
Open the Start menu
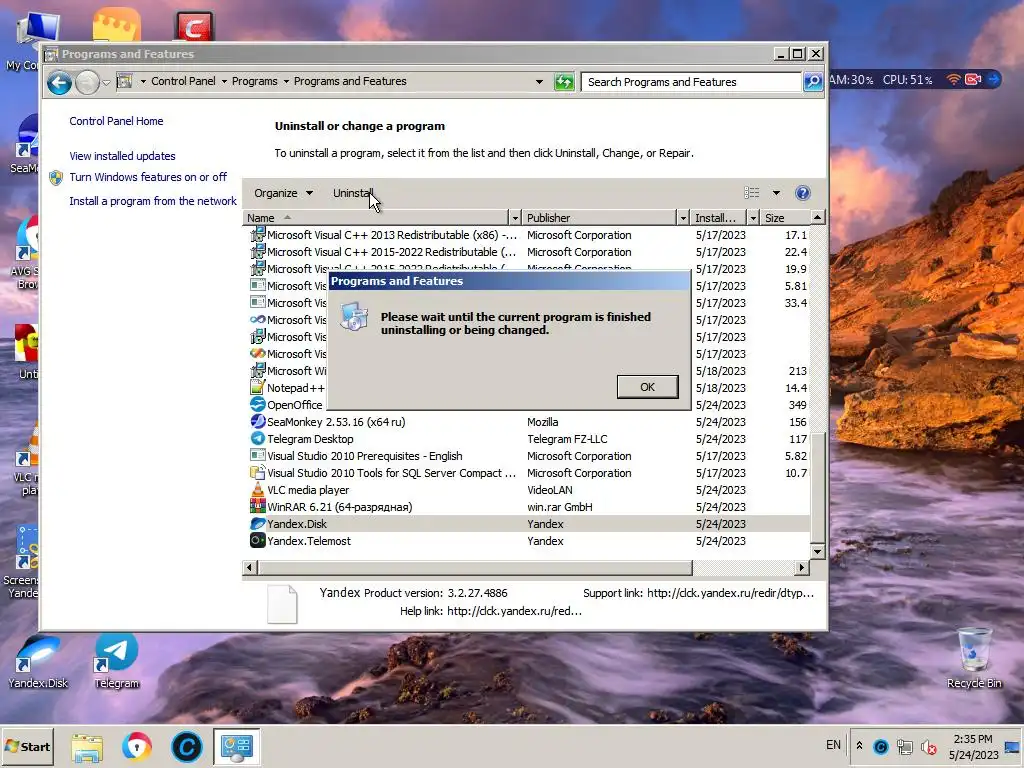(x=27, y=746)
